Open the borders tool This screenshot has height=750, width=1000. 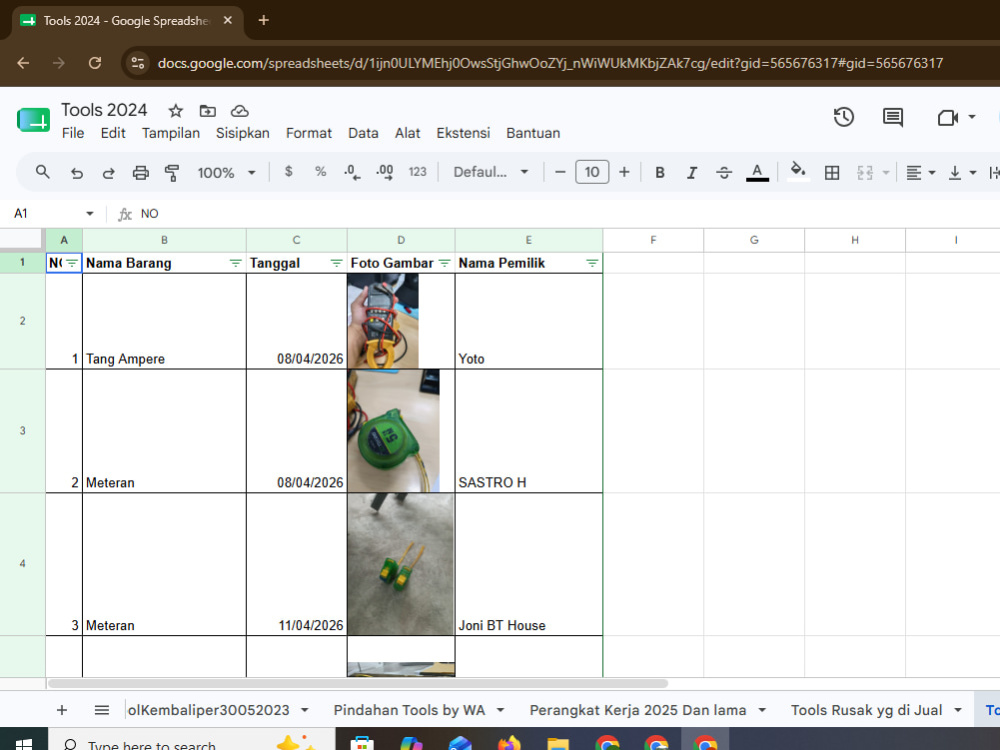coord(832,173)
